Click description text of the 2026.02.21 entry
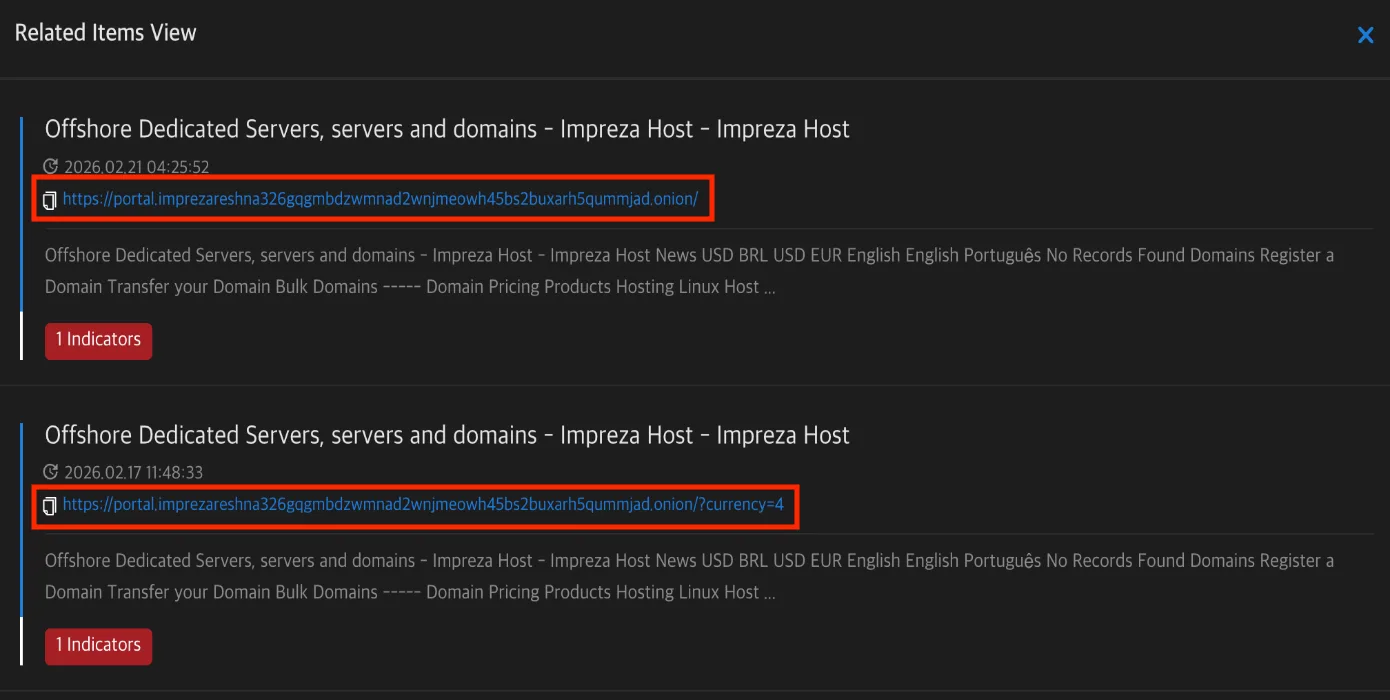 [x=689, y=271]
